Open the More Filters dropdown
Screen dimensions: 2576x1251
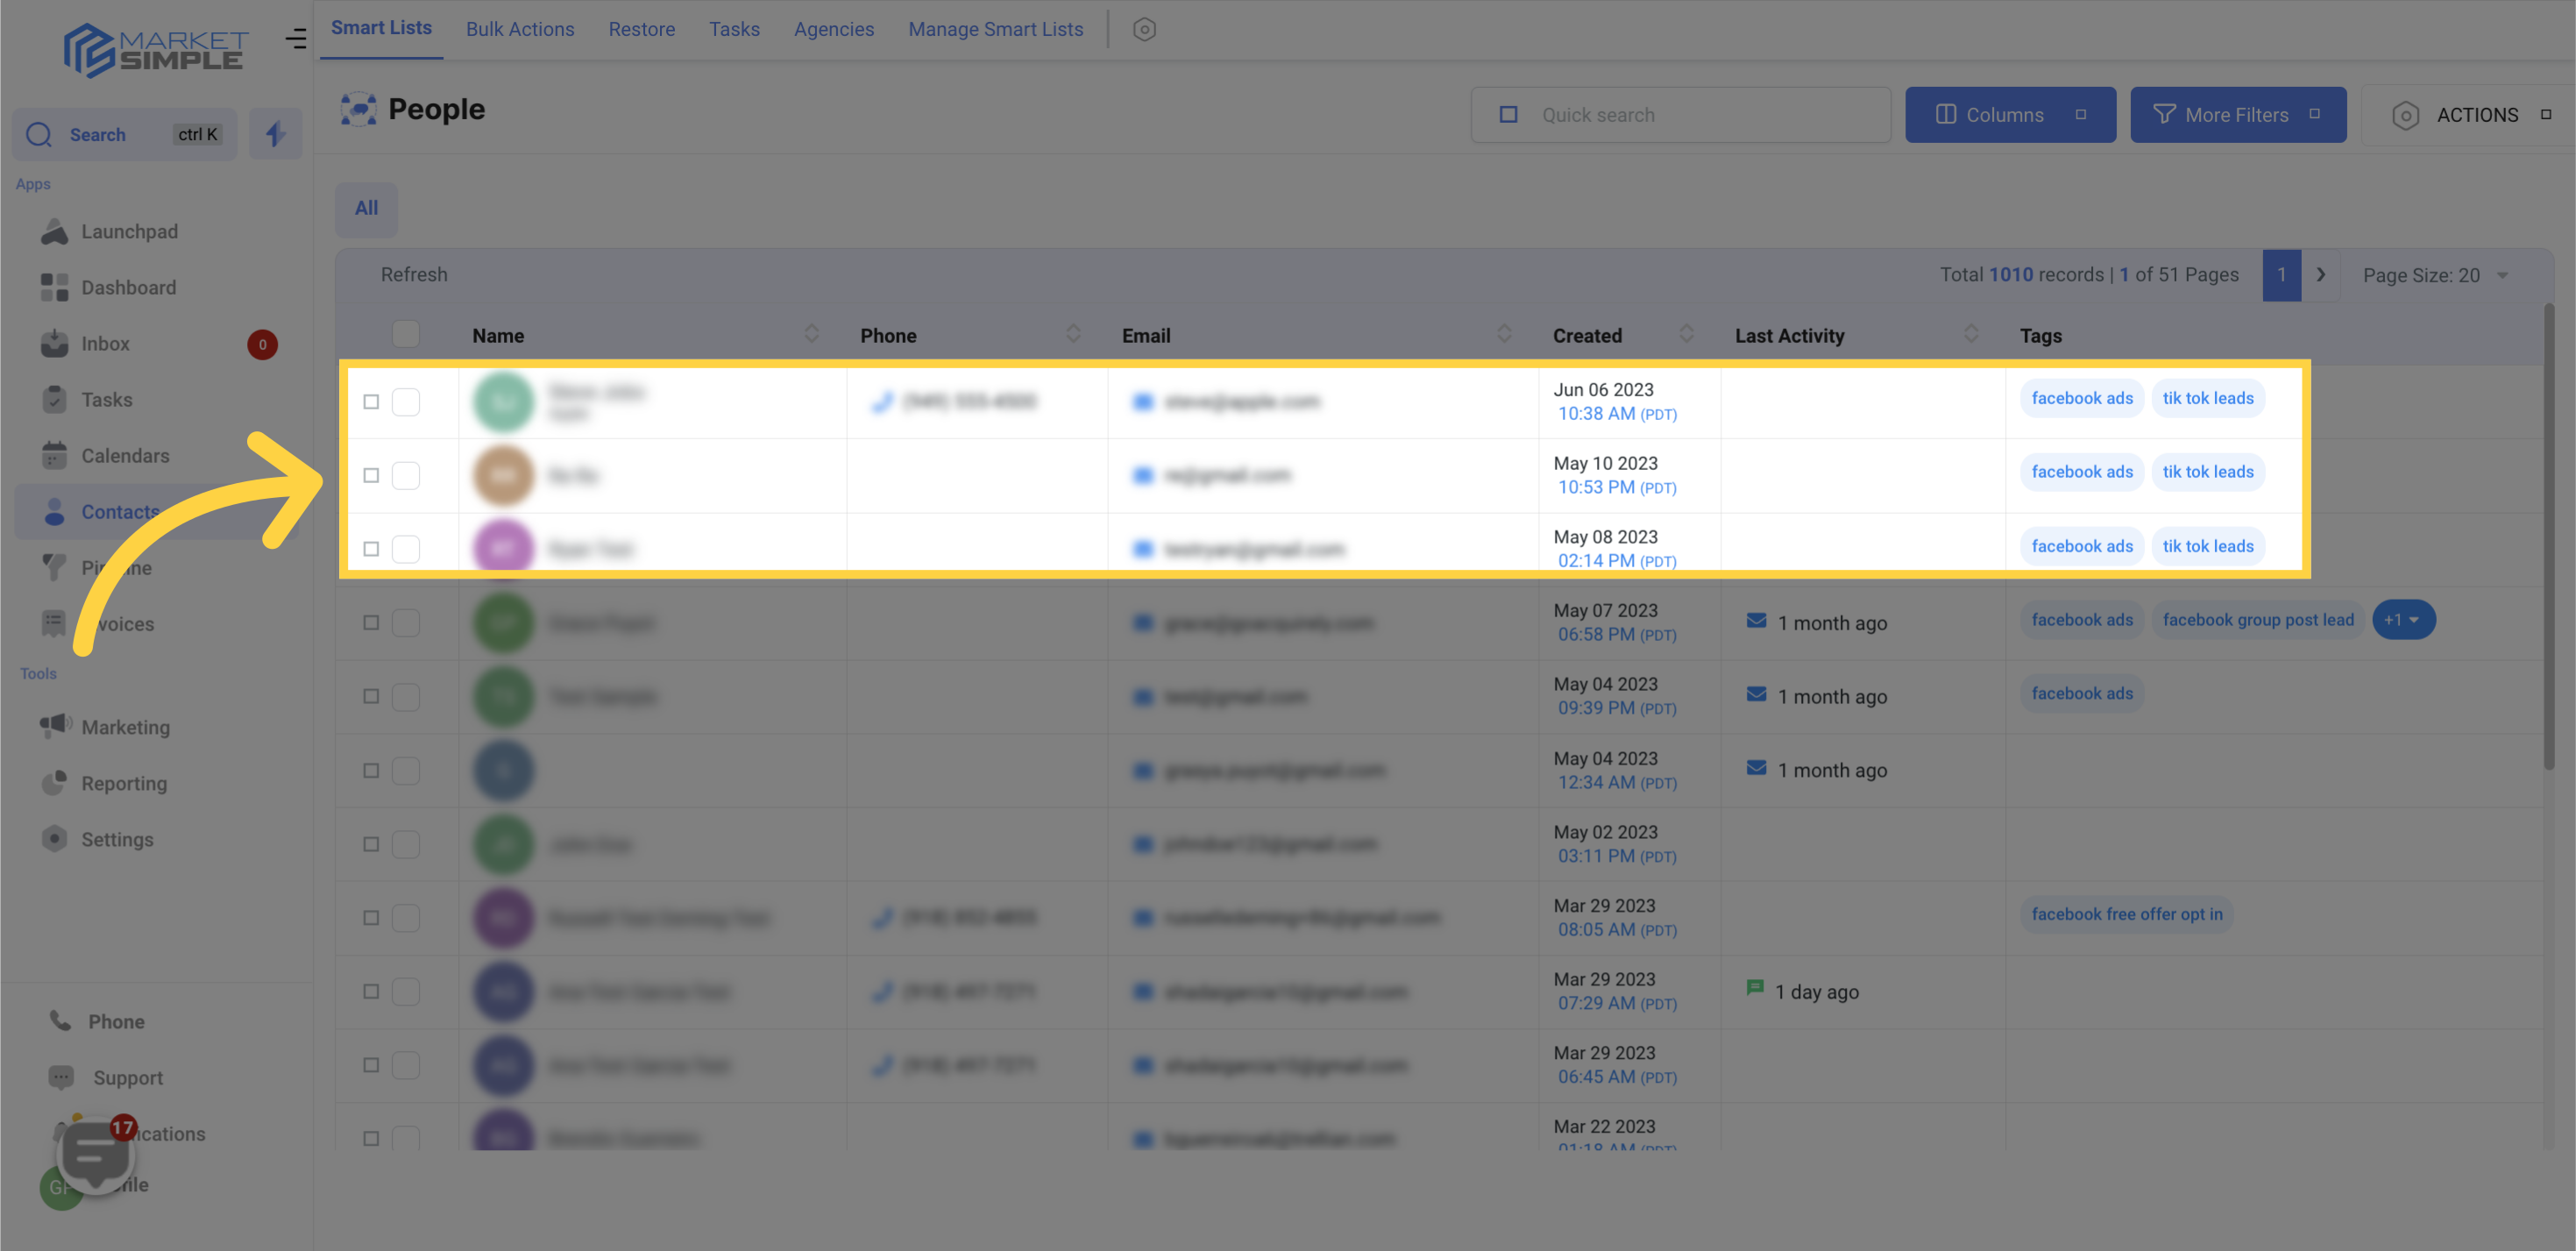coord(2237,115)
